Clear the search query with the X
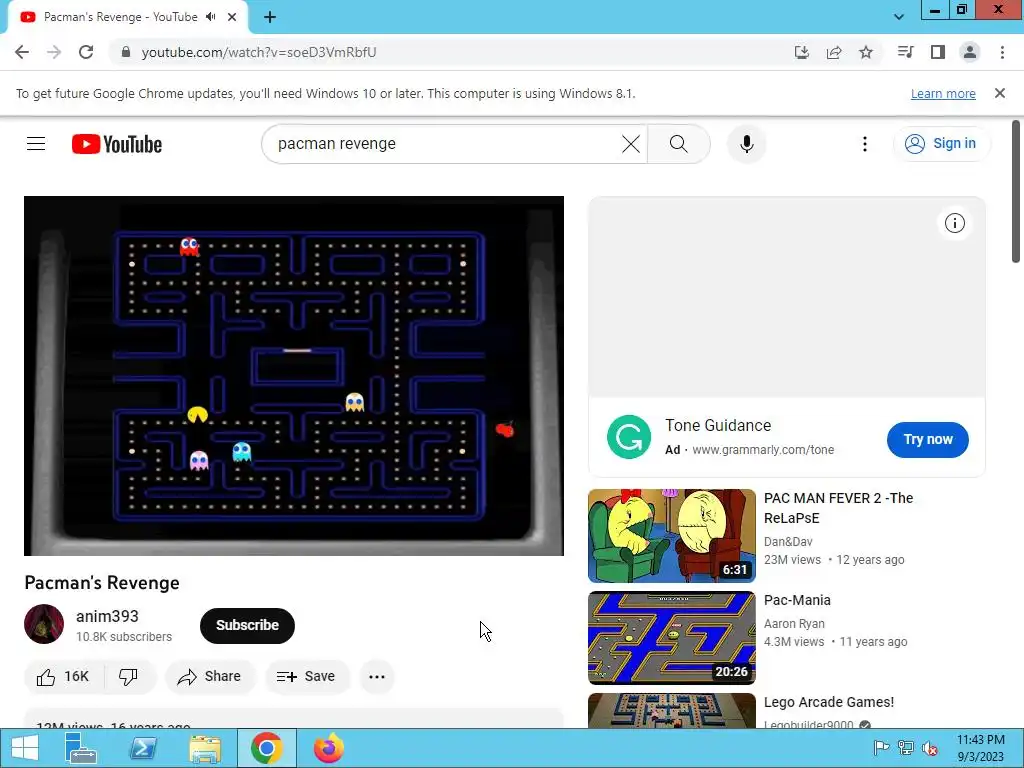Image resolution: width=1024 pixels, height=768 pixels. 631,144
